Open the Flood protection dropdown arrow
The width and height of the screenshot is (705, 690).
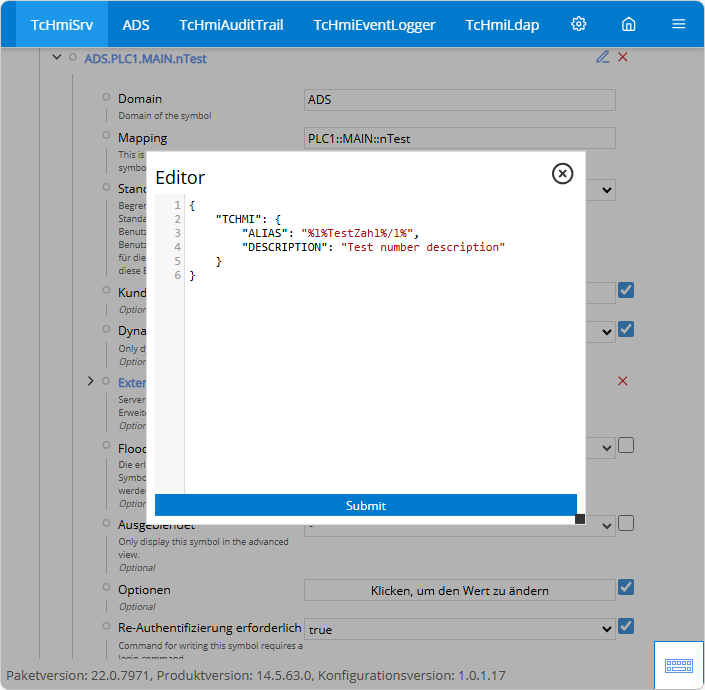tap(607, 448)
